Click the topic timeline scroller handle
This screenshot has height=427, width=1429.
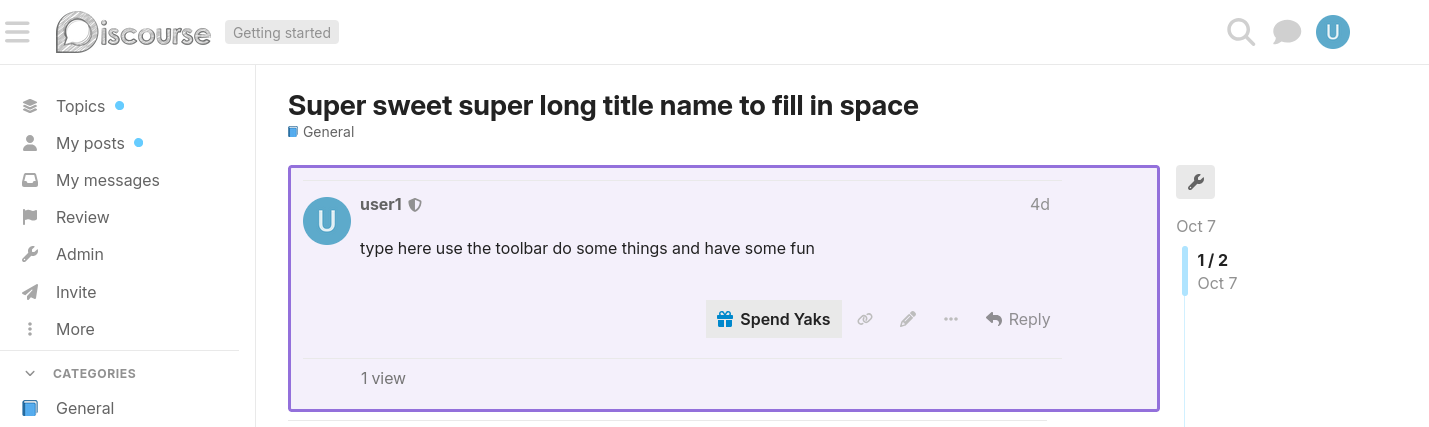point(1185,271)
